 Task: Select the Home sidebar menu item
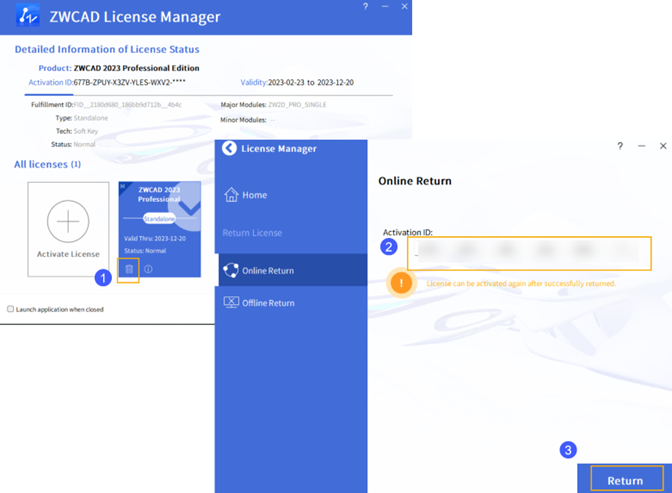click(291, 195)
